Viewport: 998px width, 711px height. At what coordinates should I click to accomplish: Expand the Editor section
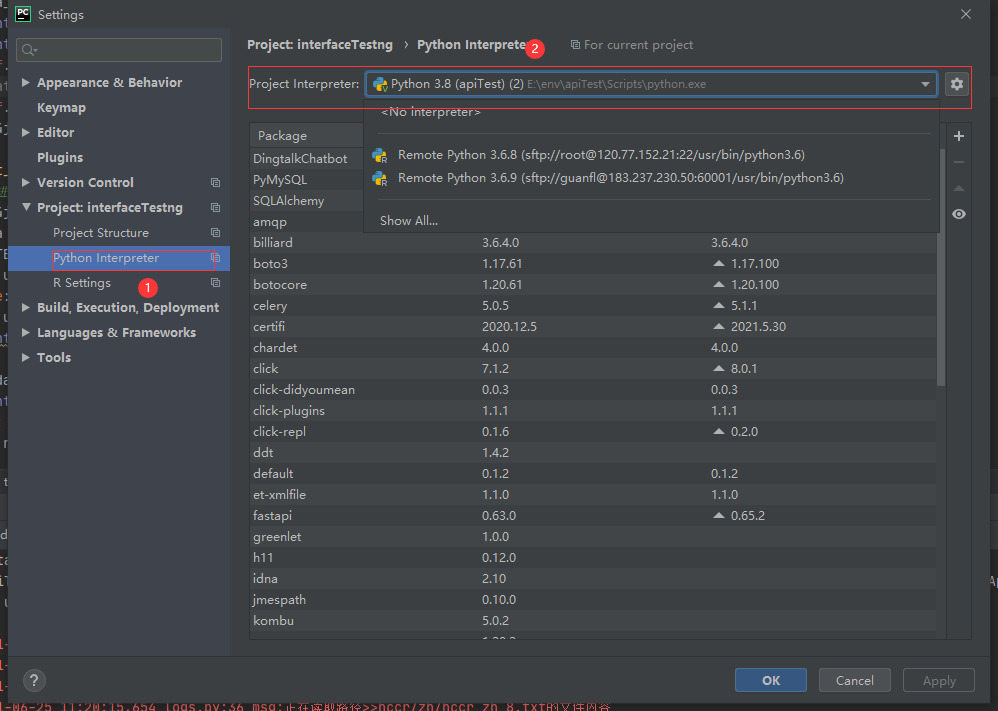point(25,132)
